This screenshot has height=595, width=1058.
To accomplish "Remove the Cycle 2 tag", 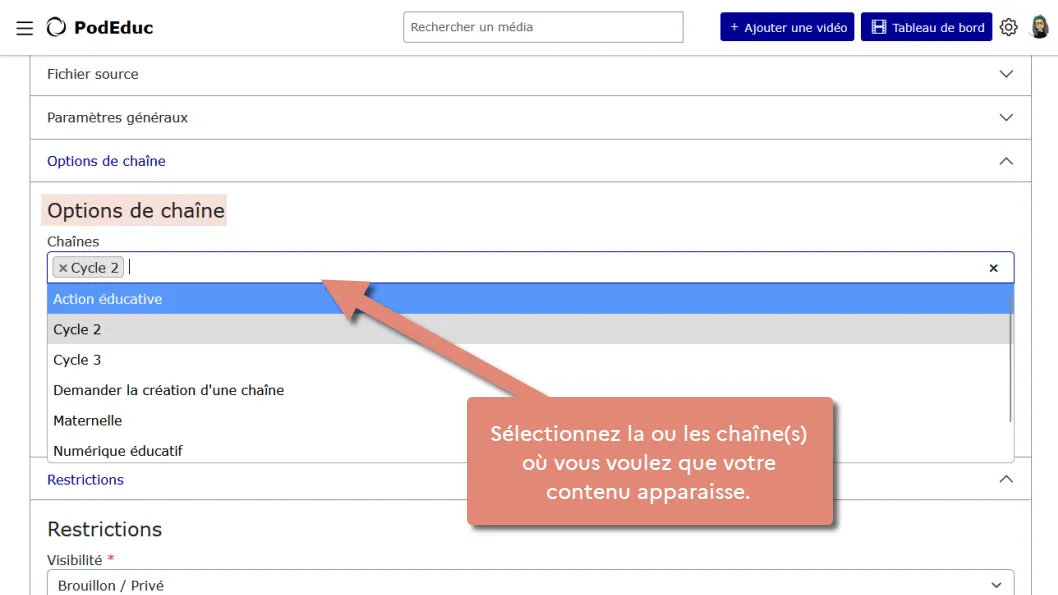I will click(x=63, y=268).
